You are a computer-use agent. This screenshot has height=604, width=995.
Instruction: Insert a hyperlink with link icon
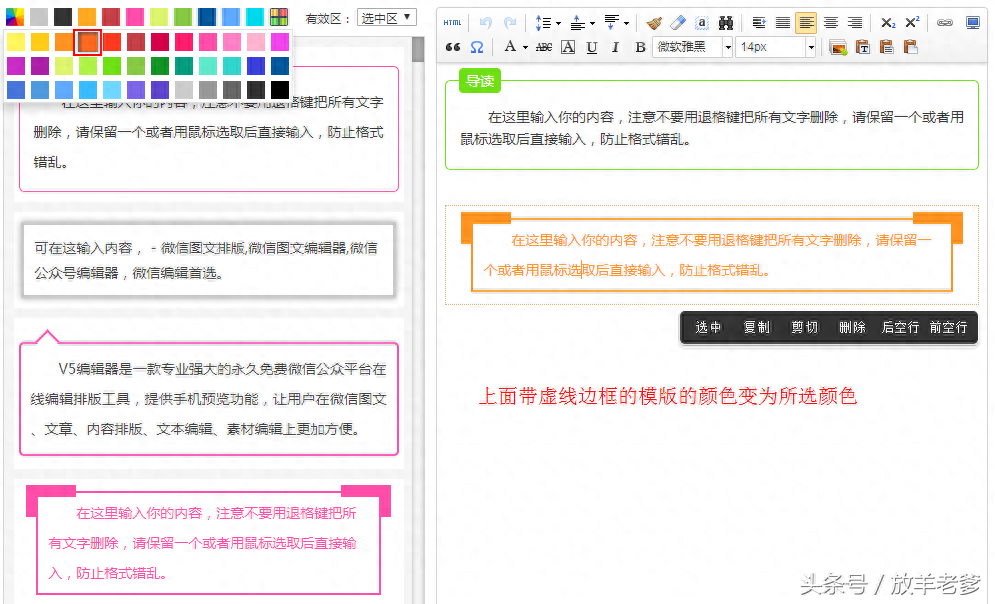click(x=944, y=23)
